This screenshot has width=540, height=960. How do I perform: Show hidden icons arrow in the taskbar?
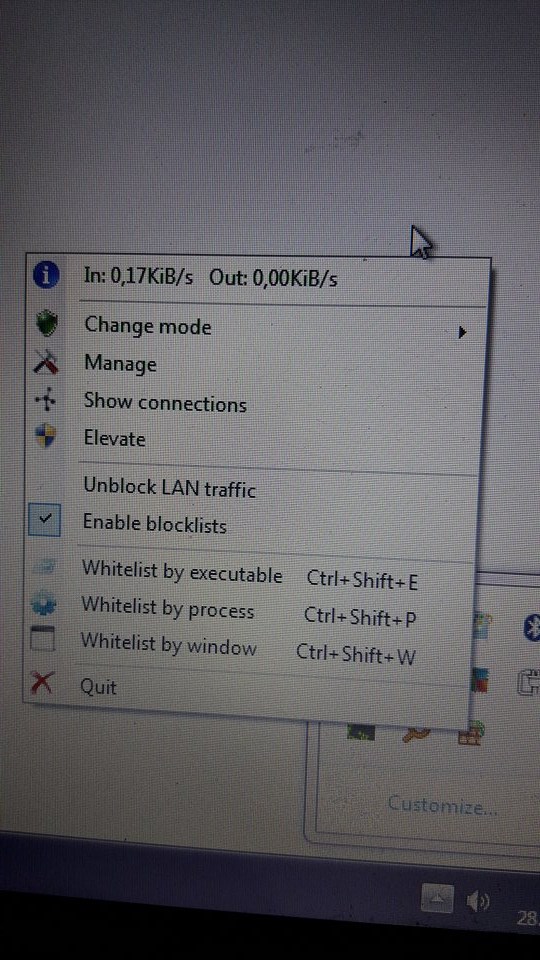click(x=437, y=899)
